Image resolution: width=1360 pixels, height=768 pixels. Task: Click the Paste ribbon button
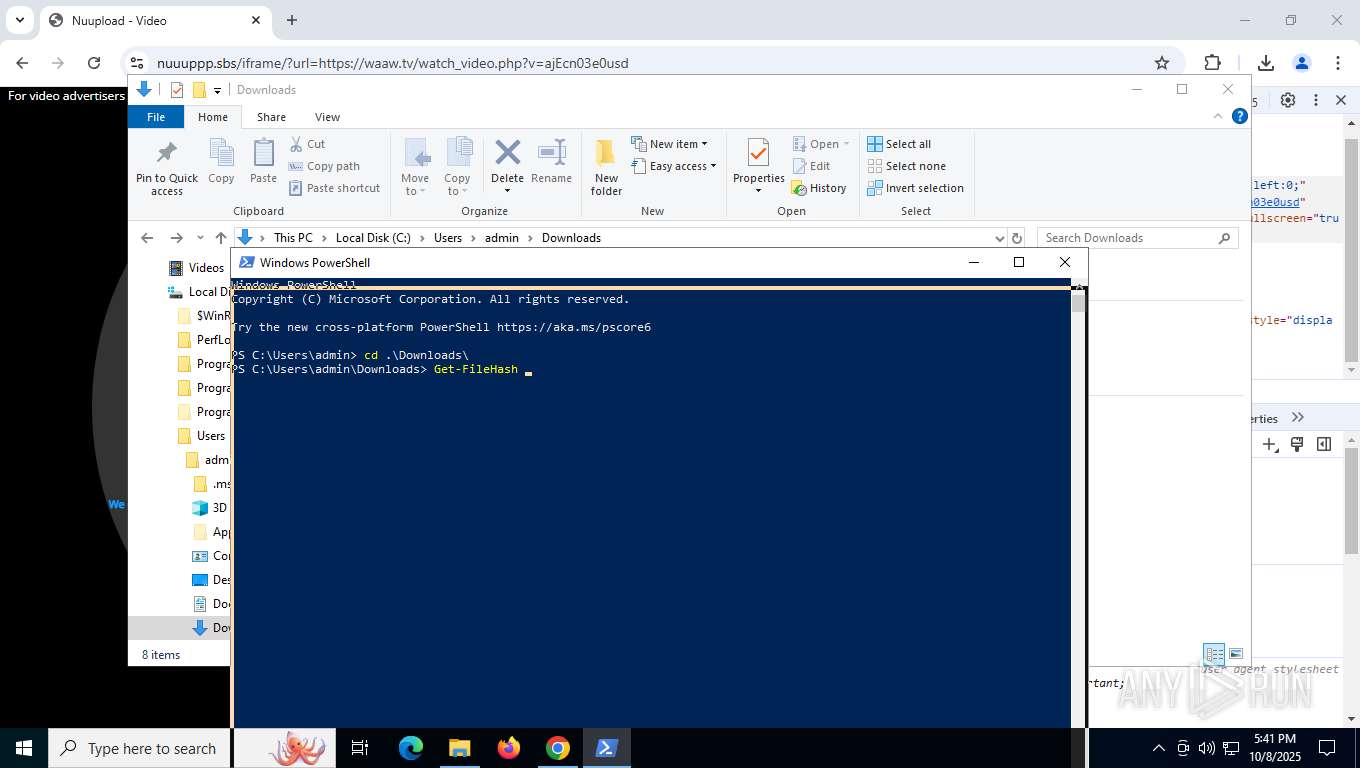tap(263, 162)
